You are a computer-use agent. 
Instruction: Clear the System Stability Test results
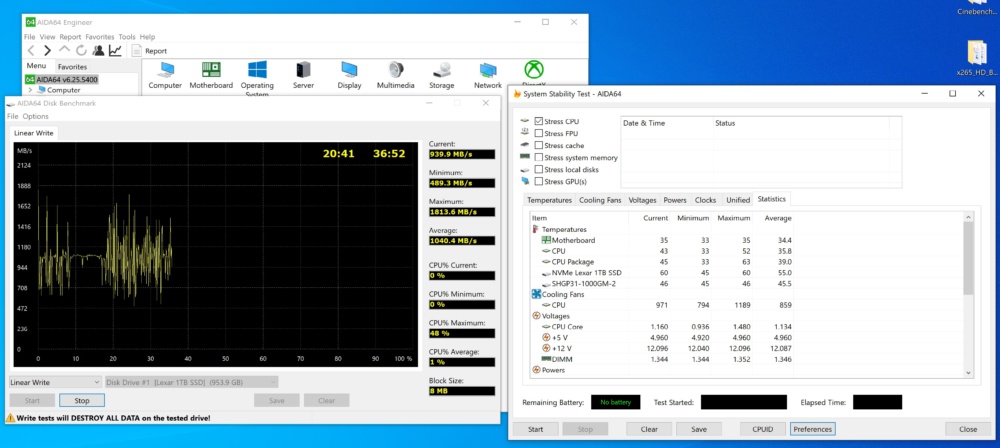click(649, 429)
